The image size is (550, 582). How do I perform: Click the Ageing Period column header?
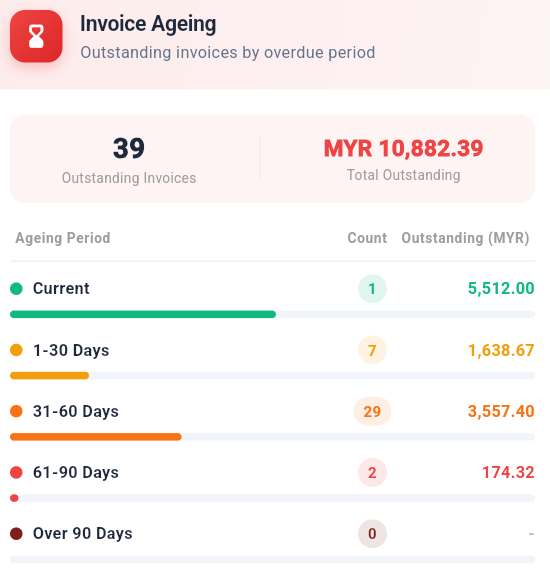tap(63, 238)
